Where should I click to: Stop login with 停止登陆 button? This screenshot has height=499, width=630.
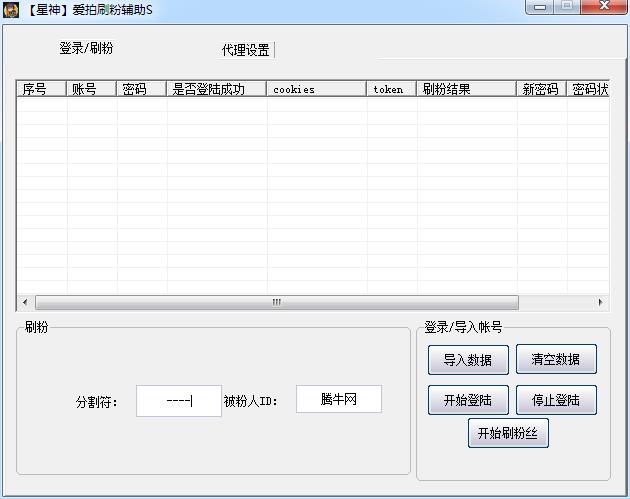tap(556, 400)
